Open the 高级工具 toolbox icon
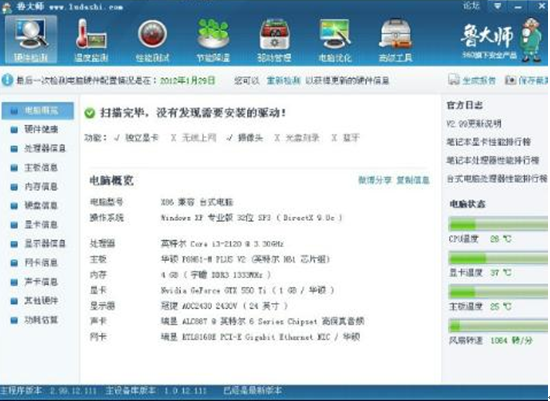This screenshot has width=550, height=401. click(x=395, y=39)
